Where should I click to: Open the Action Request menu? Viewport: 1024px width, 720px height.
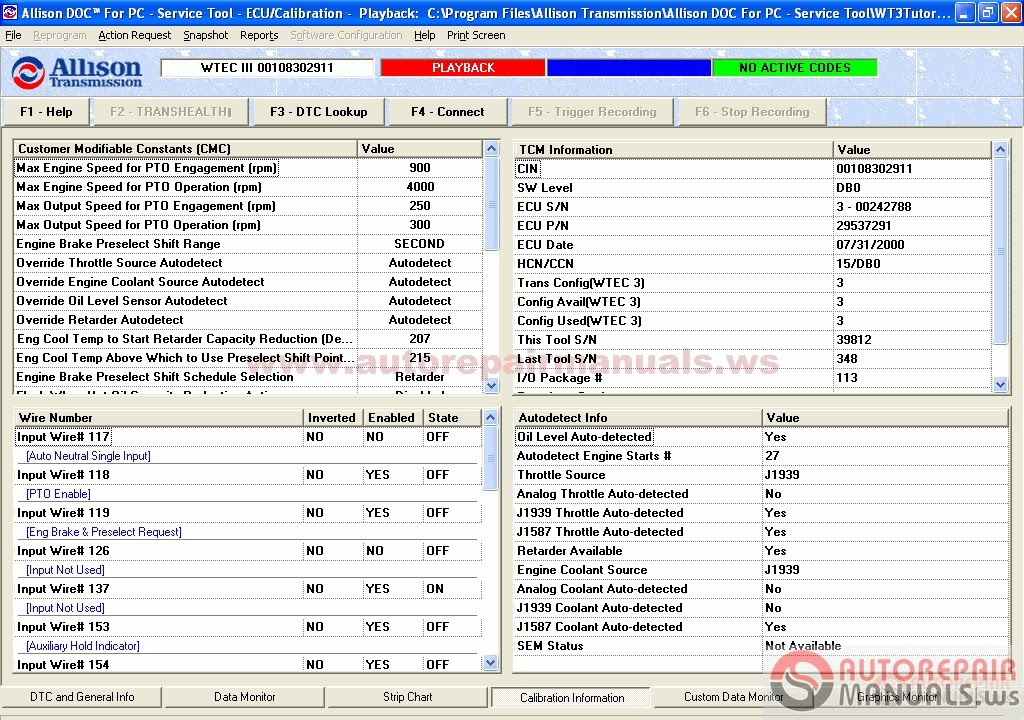(x=135, y=35)
